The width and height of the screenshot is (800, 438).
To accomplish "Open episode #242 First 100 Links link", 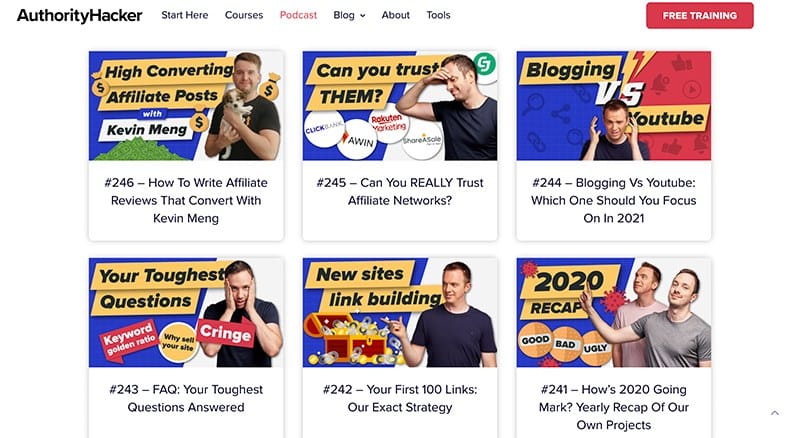I will [x=400, y=398].
